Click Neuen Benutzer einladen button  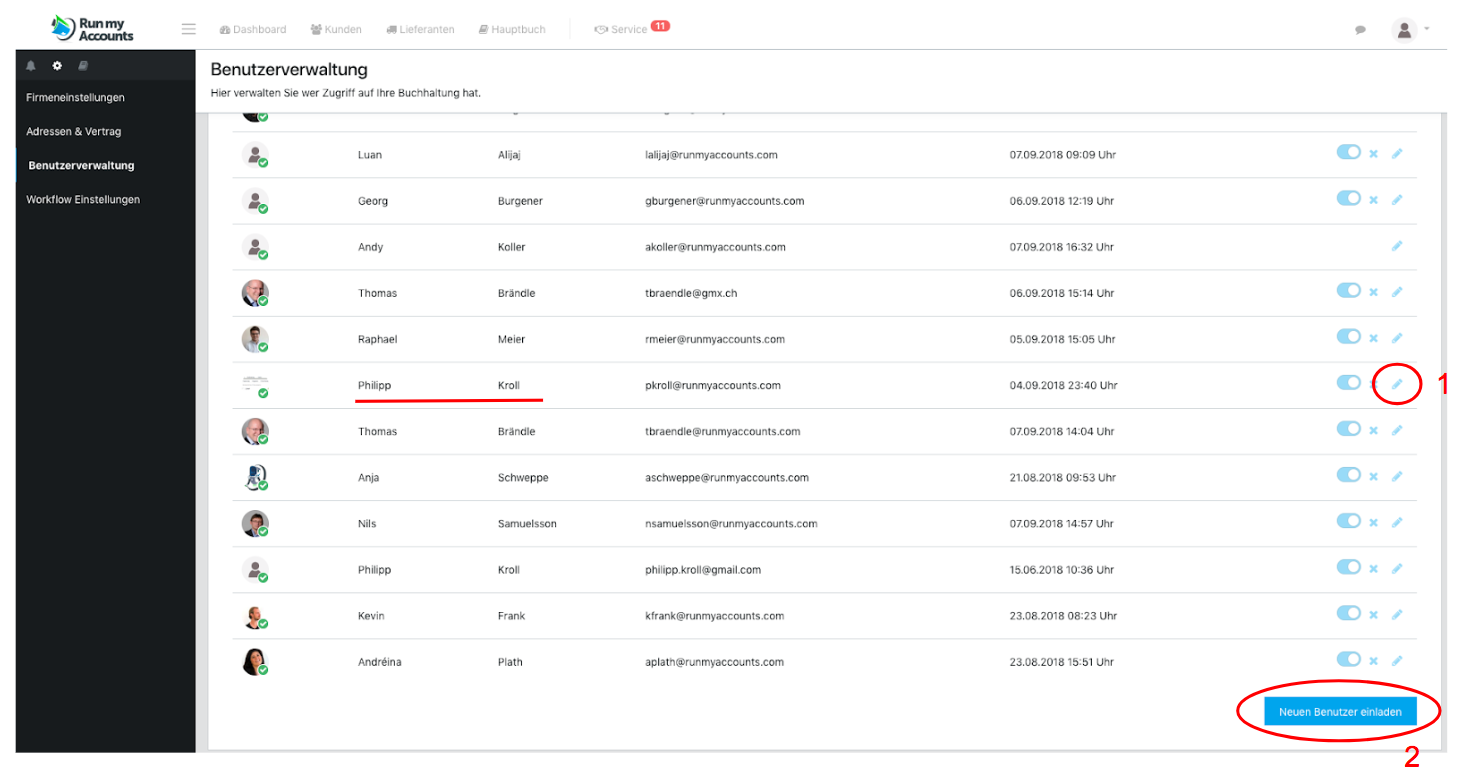pos(1340,712)
